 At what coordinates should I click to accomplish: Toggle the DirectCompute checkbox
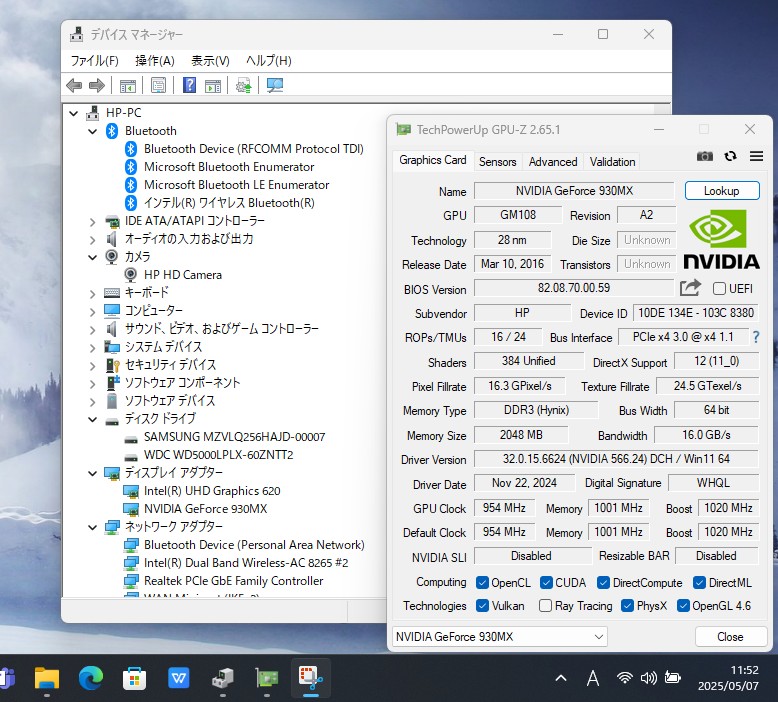coord(603,582)
